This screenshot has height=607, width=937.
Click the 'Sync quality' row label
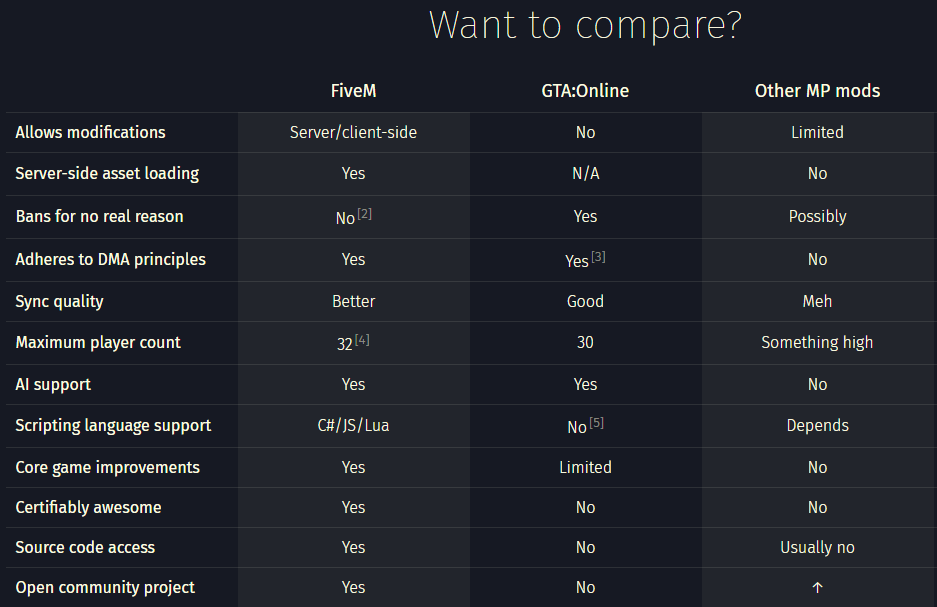pos(59,301)
